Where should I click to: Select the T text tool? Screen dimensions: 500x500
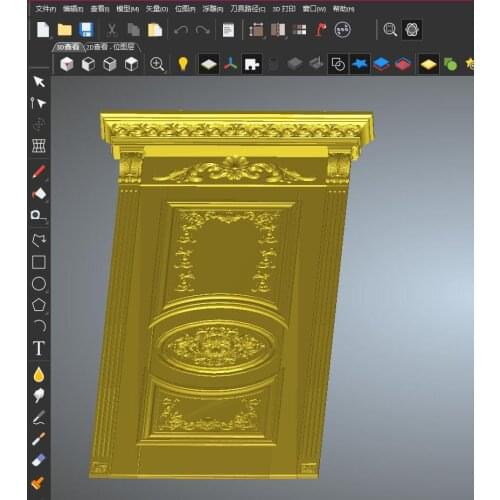coord(39,348)
